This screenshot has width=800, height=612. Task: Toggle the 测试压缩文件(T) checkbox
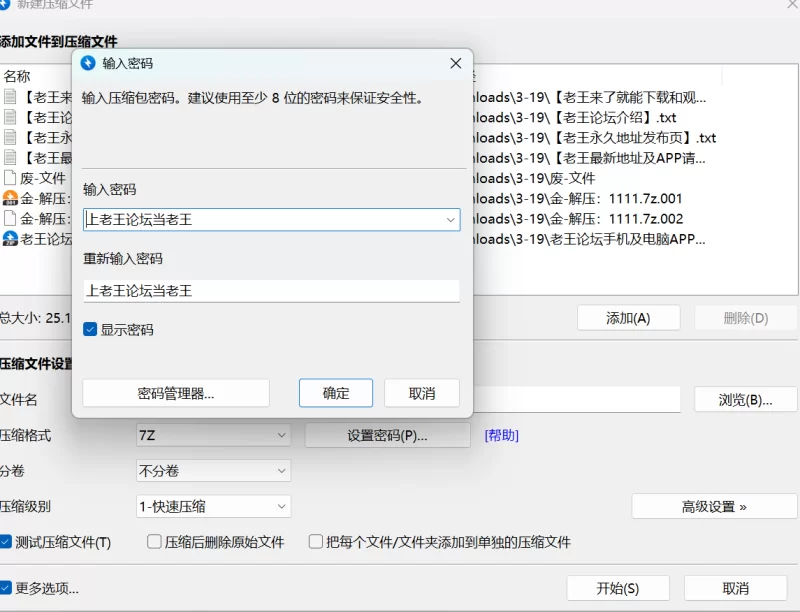(x=6, y=542)
